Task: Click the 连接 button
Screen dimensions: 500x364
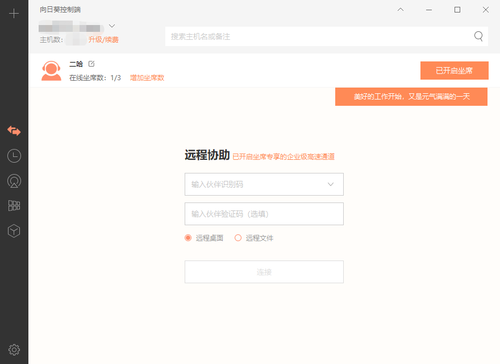Action: pos(264,272)
